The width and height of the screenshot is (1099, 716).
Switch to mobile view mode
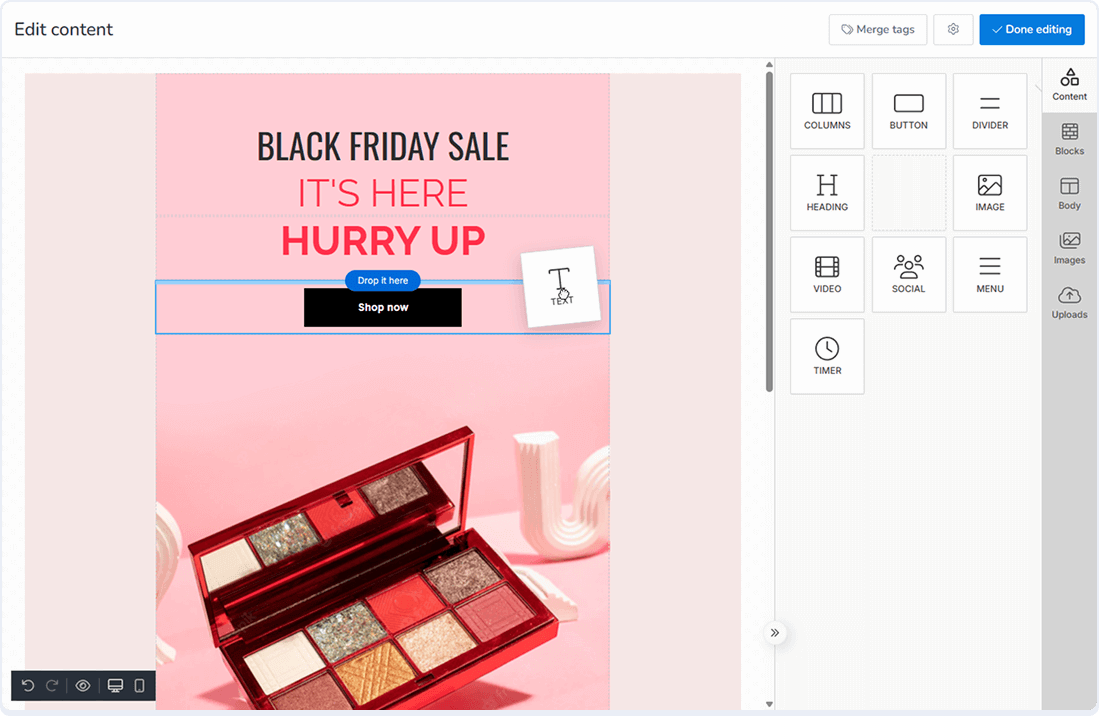139,685
